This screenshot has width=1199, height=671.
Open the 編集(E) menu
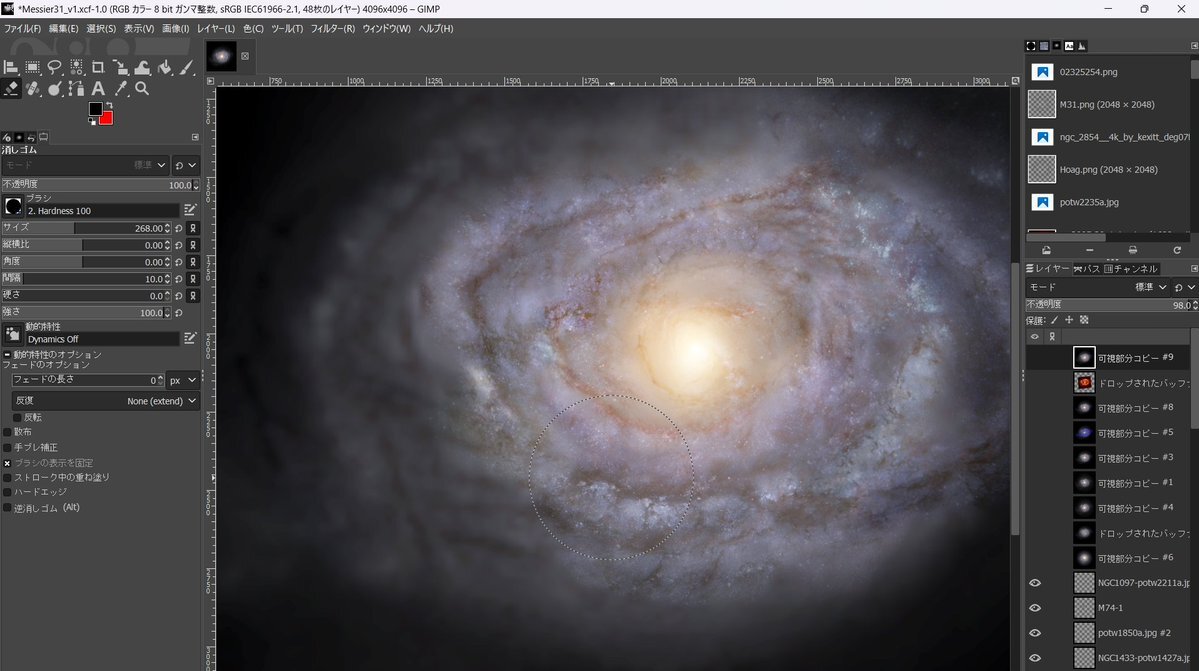(63, 29)
